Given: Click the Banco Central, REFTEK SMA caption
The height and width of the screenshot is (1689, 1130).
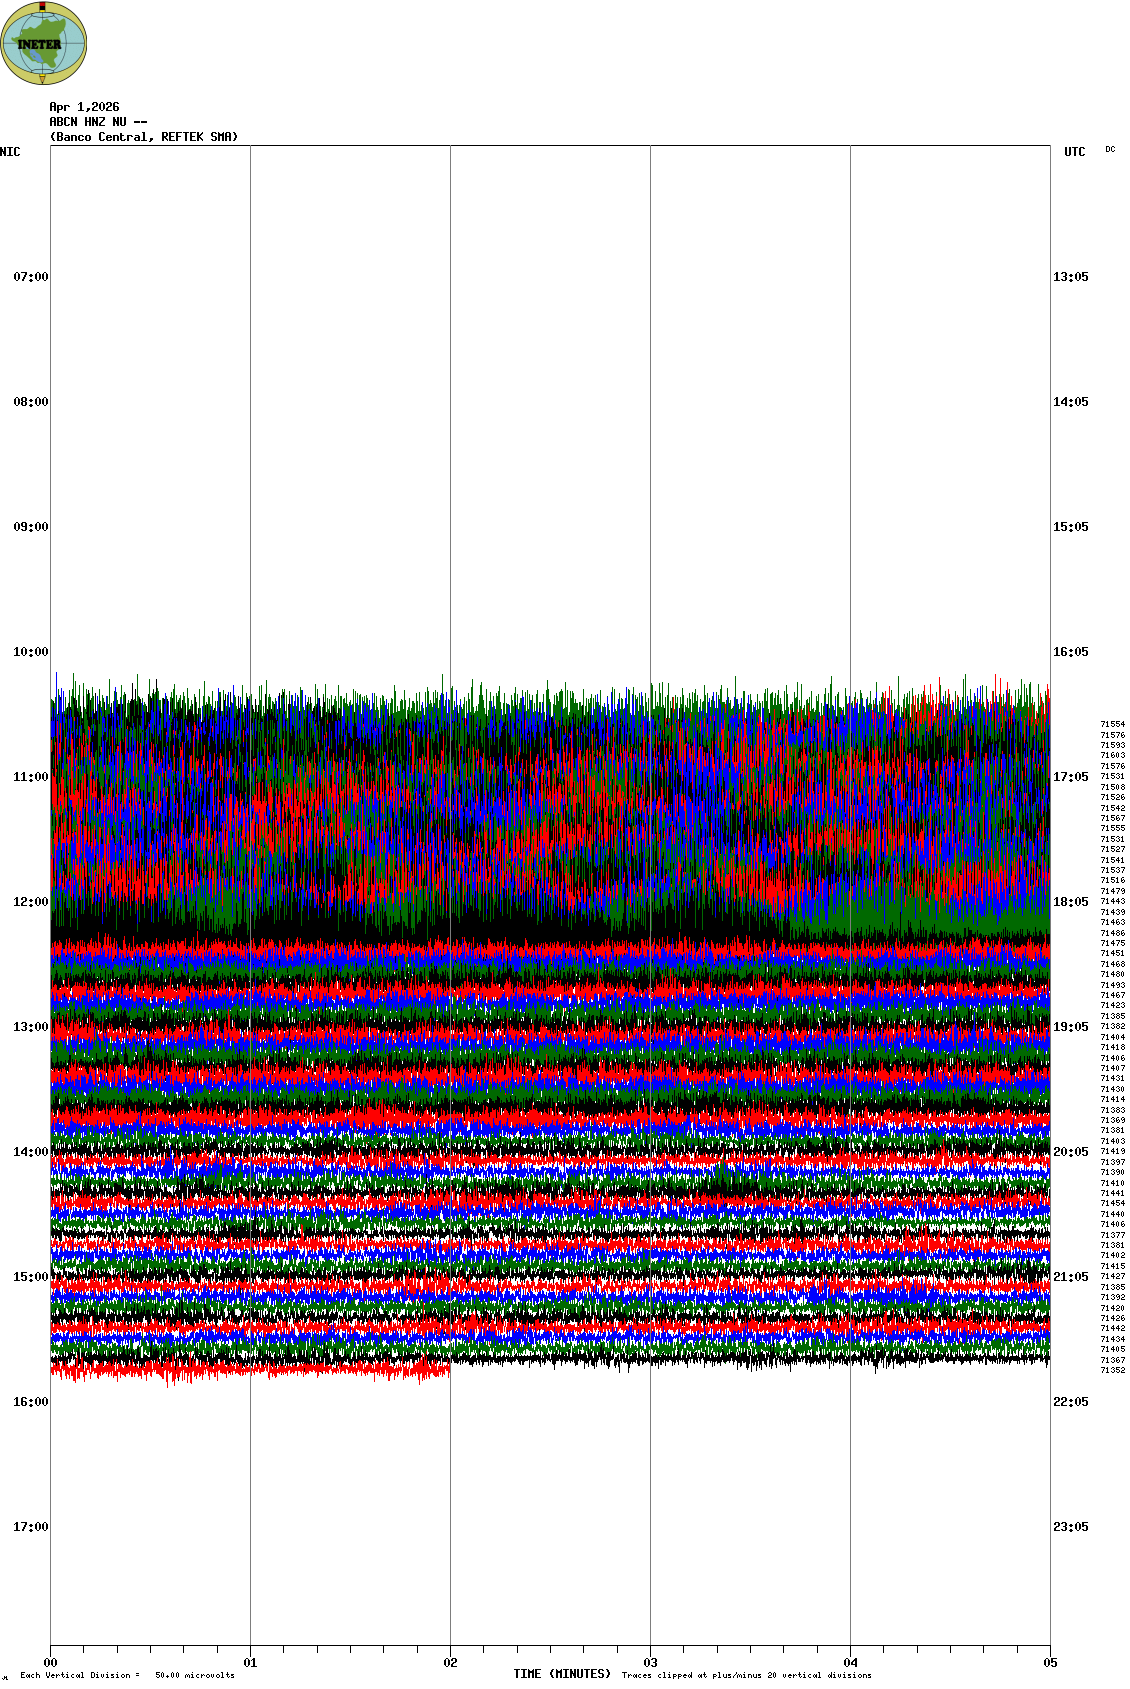Looking at the screenshot, I should 144,137.
